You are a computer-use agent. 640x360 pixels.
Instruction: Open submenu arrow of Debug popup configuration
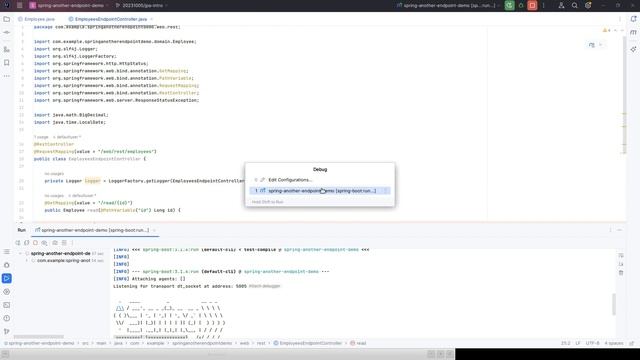(x=385, y=191)
